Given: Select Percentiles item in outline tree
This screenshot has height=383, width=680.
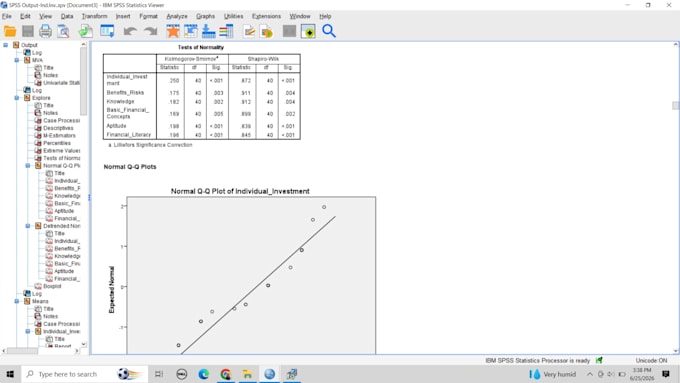Looking at the screenshot, I should [x=57, y=143].
